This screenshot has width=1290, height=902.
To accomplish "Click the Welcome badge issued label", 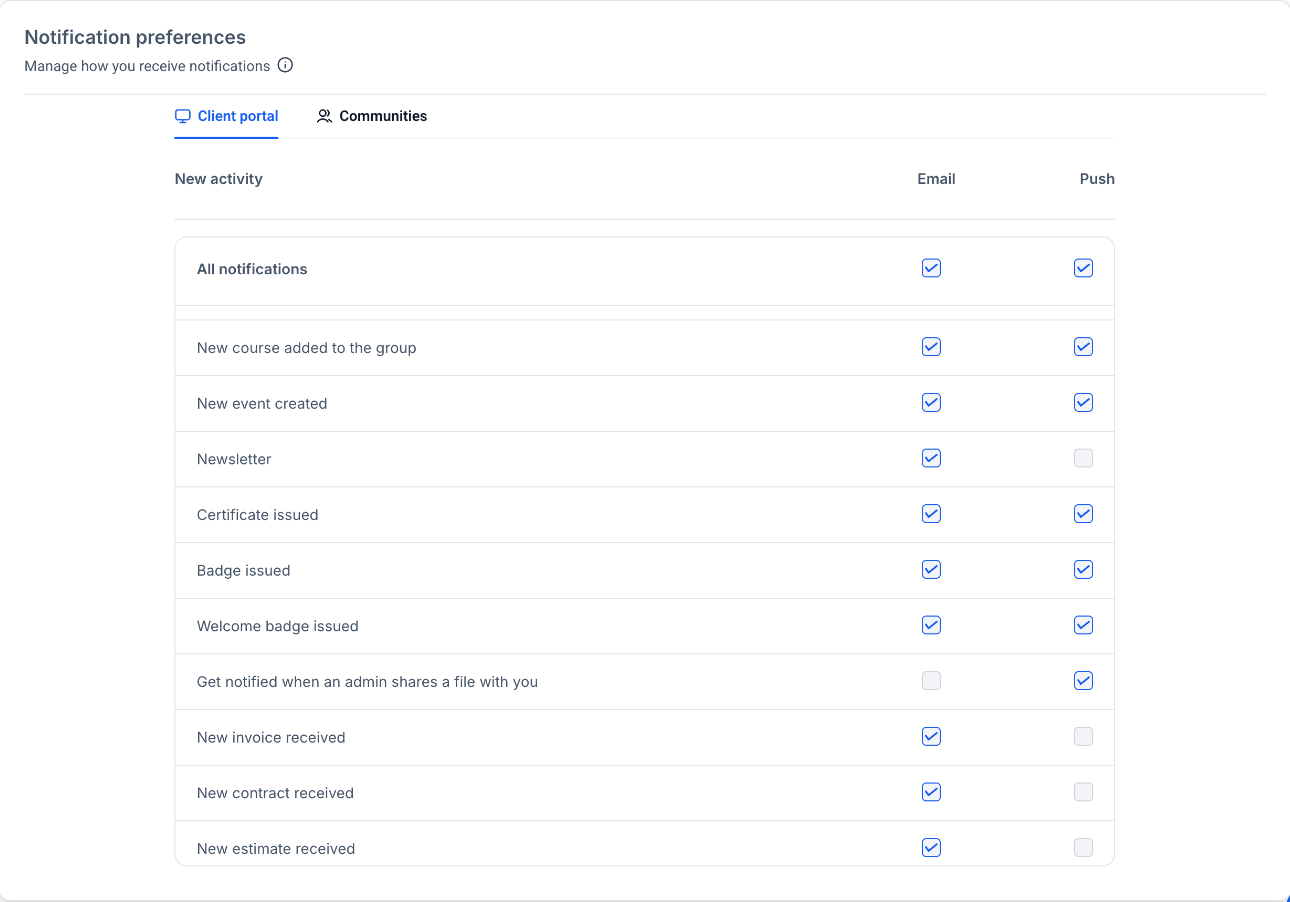I will [277, 626].
